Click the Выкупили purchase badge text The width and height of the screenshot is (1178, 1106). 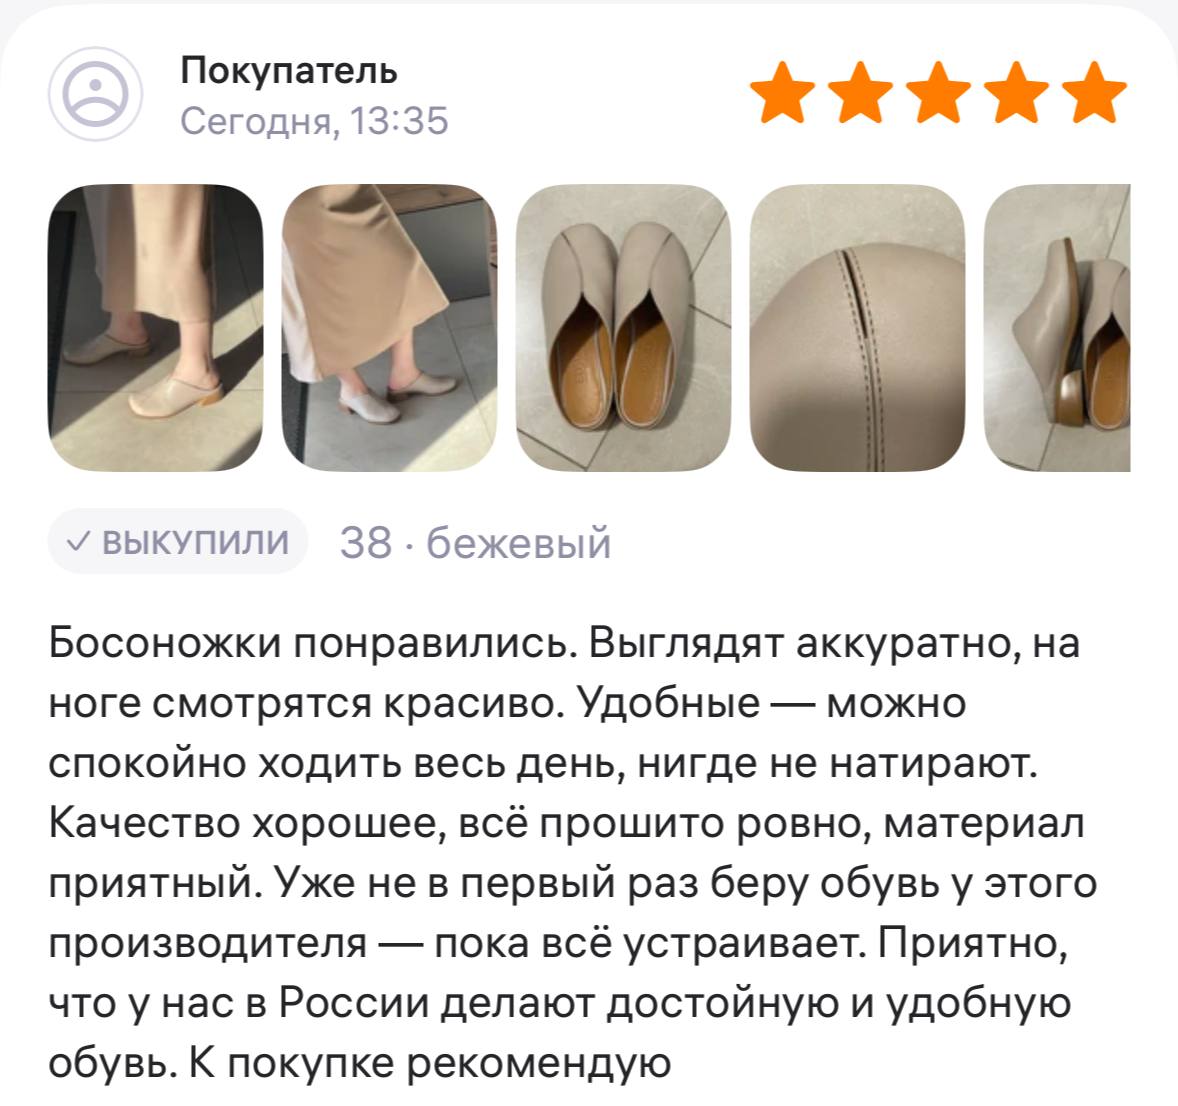(x=195, y=542)
